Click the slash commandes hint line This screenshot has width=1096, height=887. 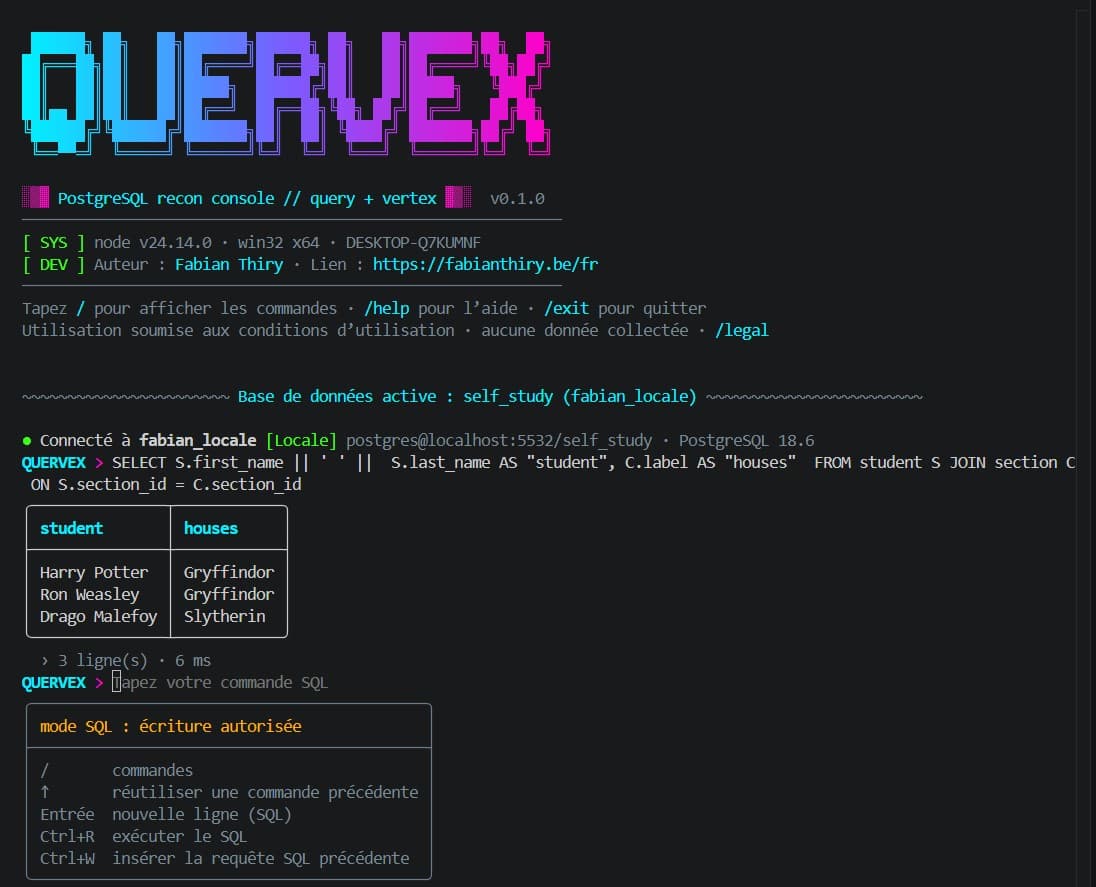(116, 770)
